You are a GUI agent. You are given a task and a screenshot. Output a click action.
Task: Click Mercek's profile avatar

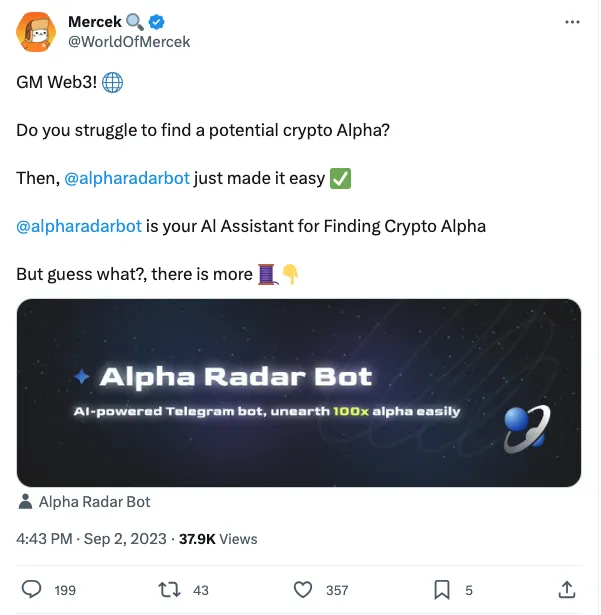tap(36, 33)
